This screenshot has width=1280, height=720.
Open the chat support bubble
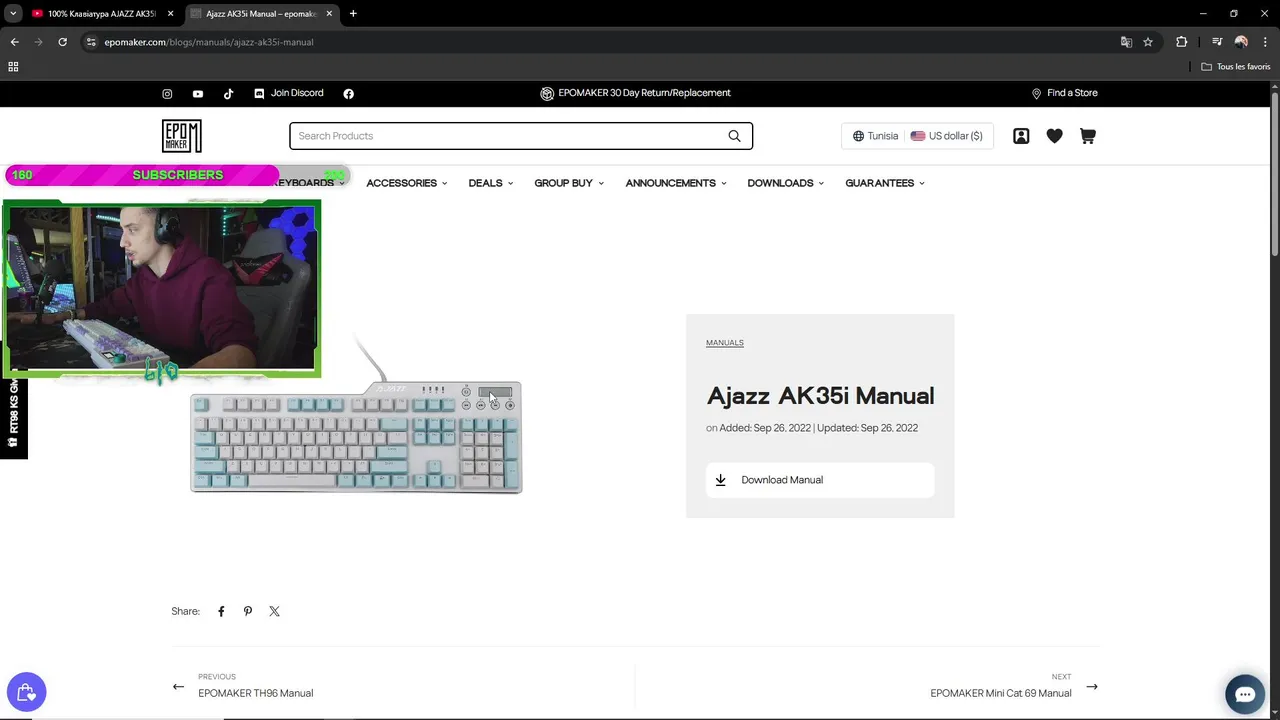click(x=1245, y=694)
